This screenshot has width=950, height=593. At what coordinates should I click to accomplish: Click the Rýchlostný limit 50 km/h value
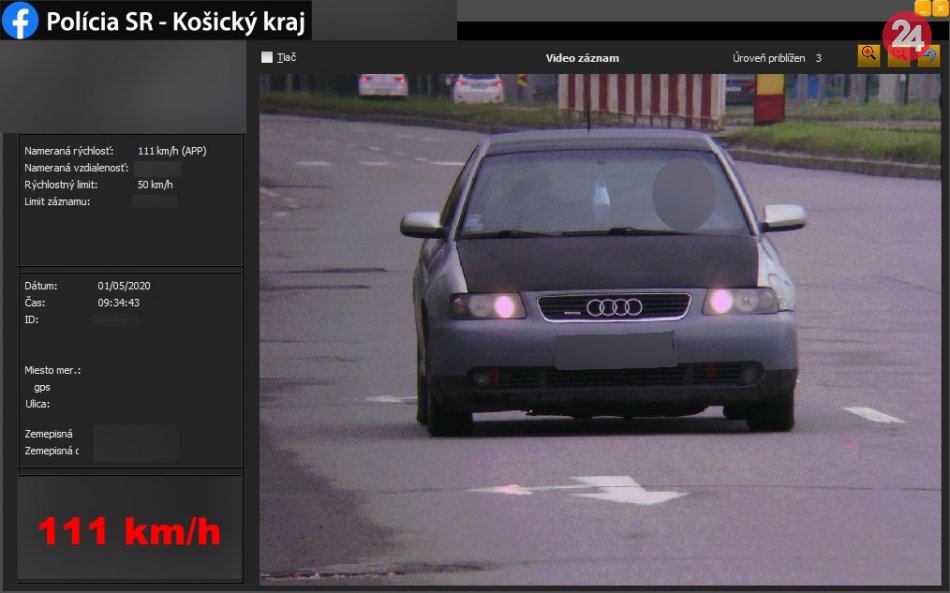[x=155, y=185]
